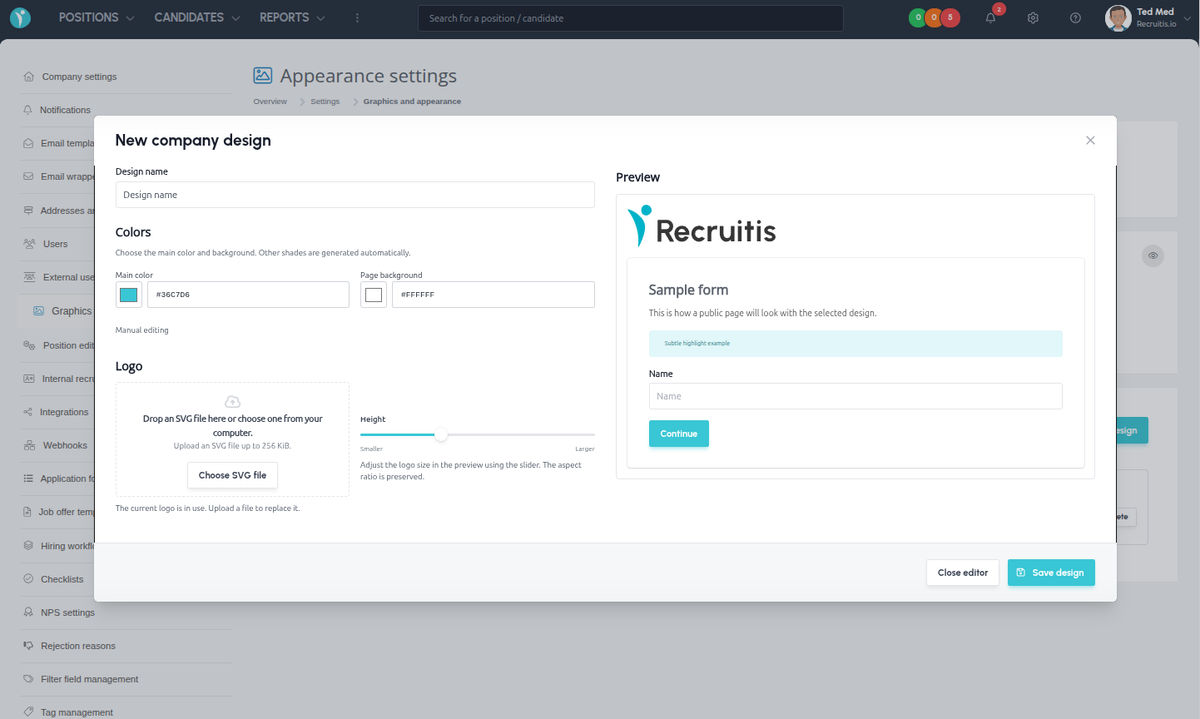Click Close editor button
This screenshot has height=719, width=1200.
pos(962,572)
